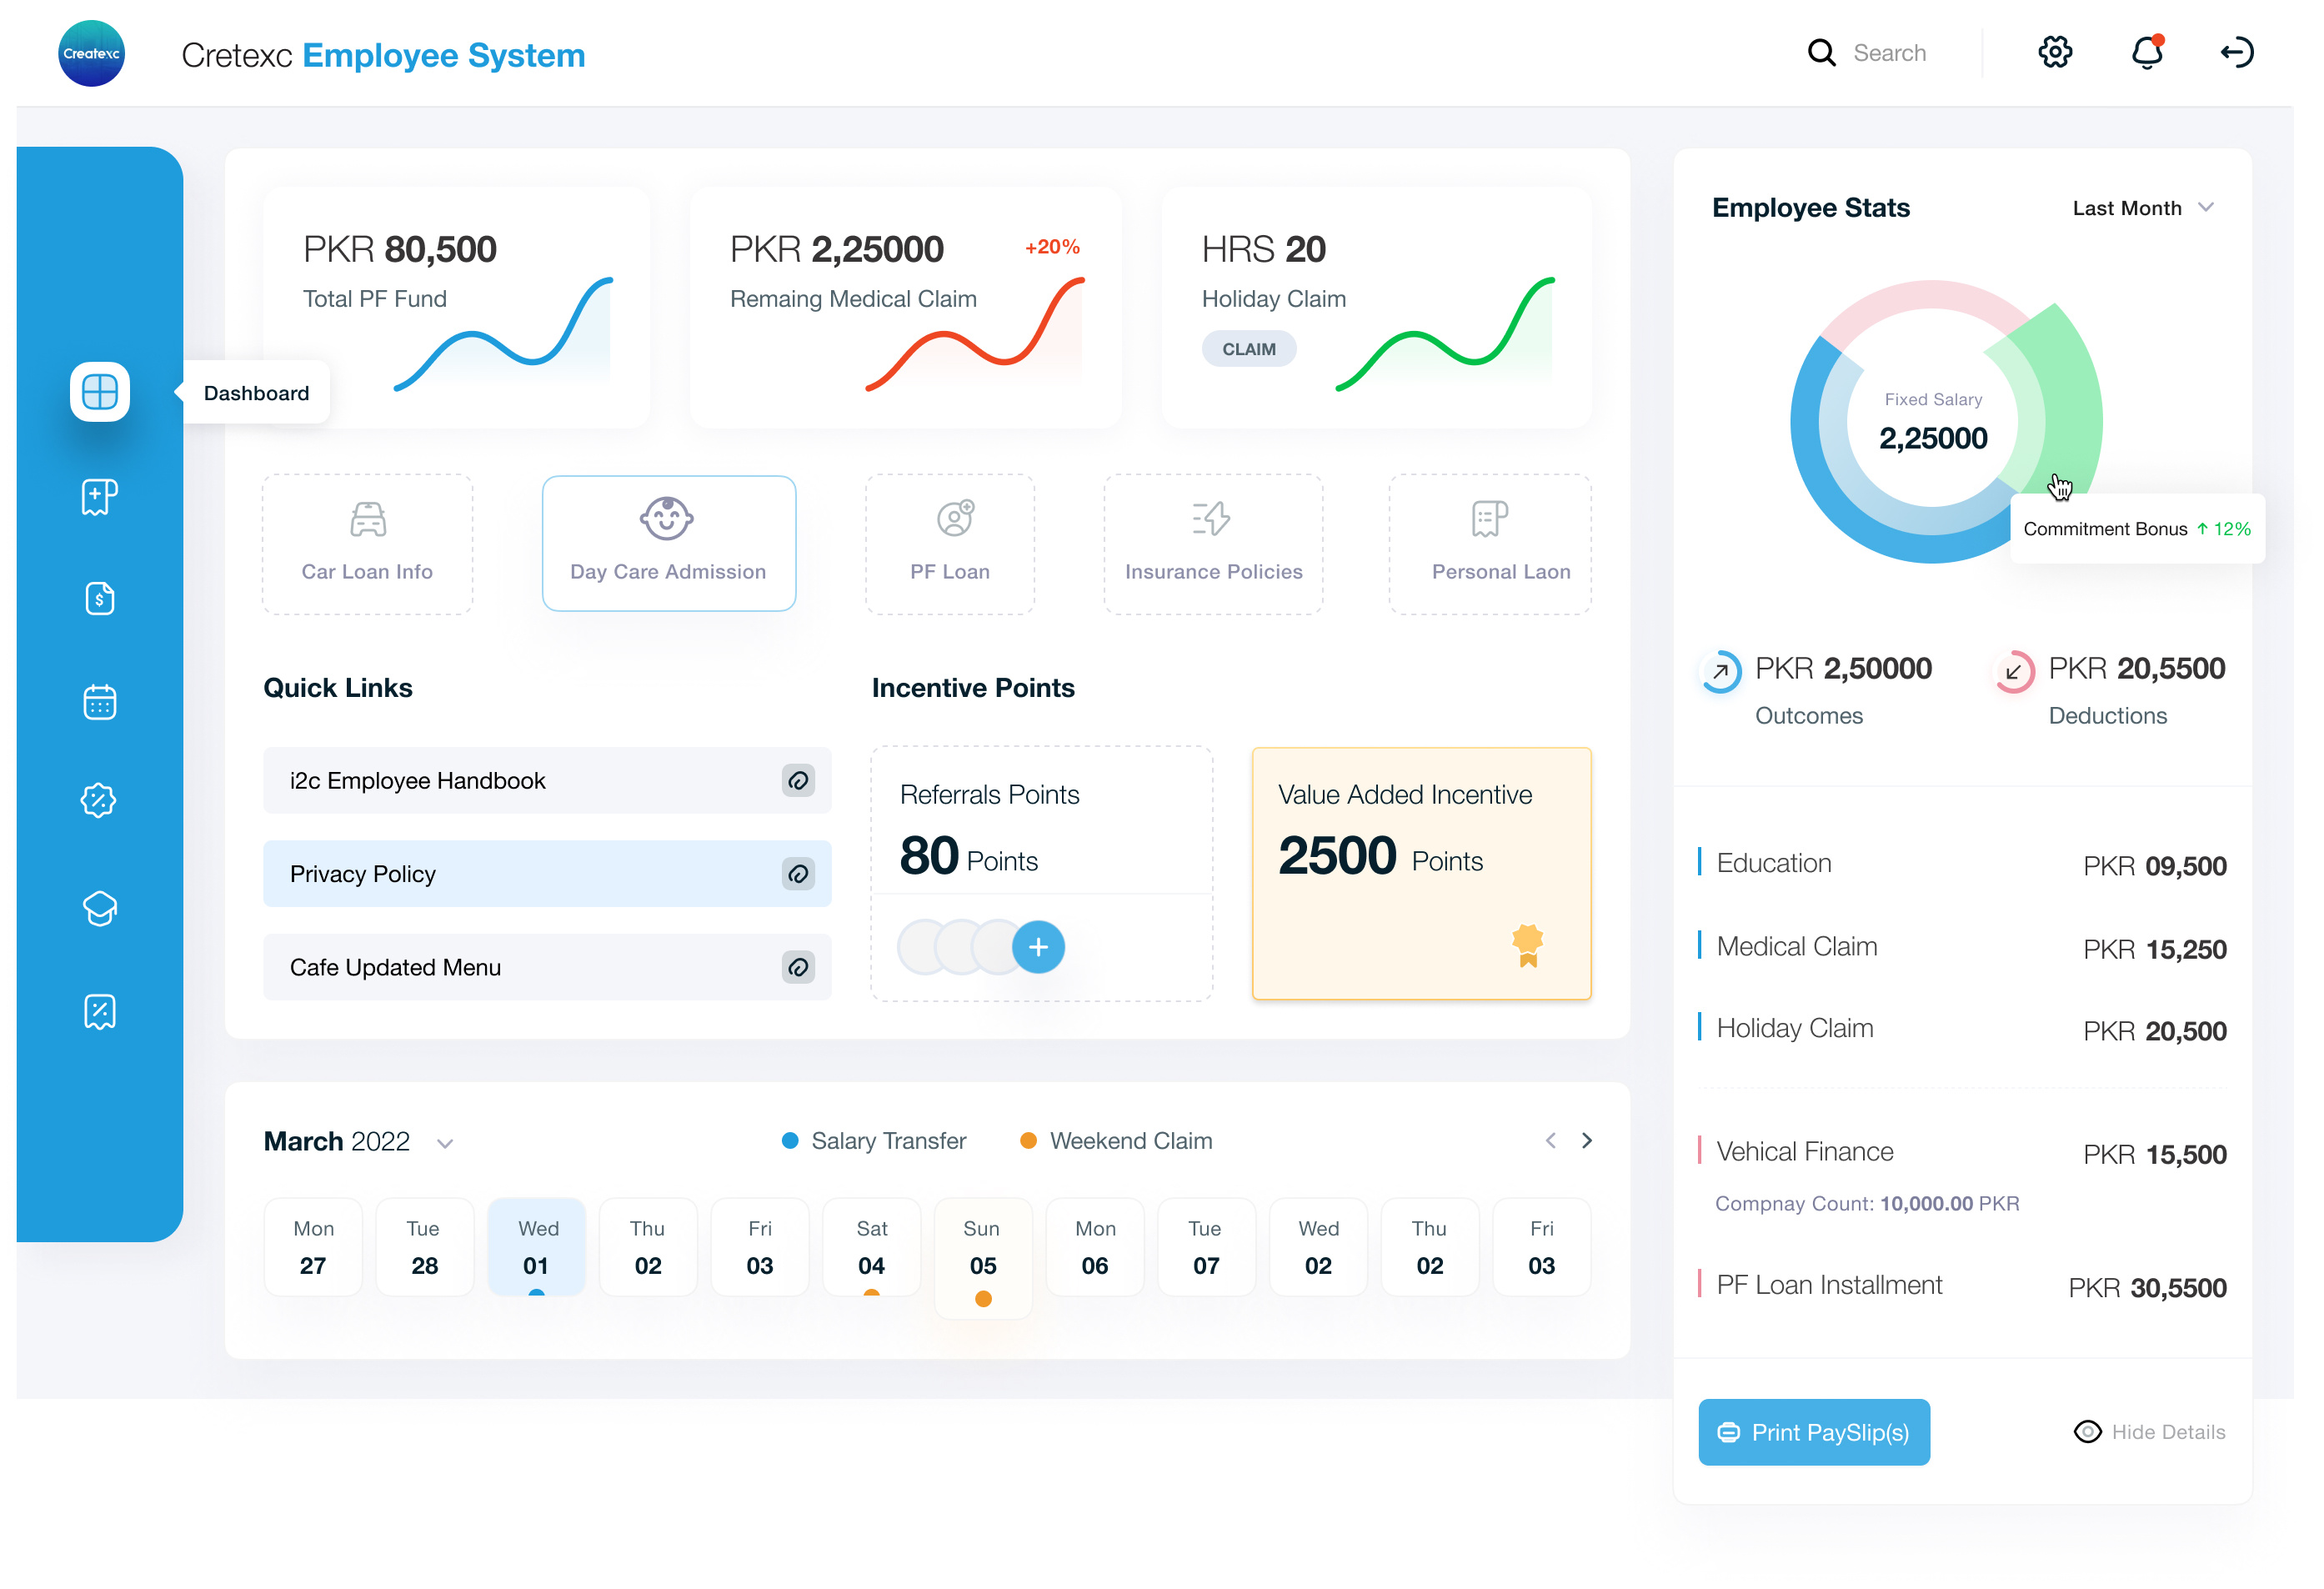The image size is (2324, 1589).
Task: Click the Print PaySlip(s) button
Action: coord(1813,1431)
